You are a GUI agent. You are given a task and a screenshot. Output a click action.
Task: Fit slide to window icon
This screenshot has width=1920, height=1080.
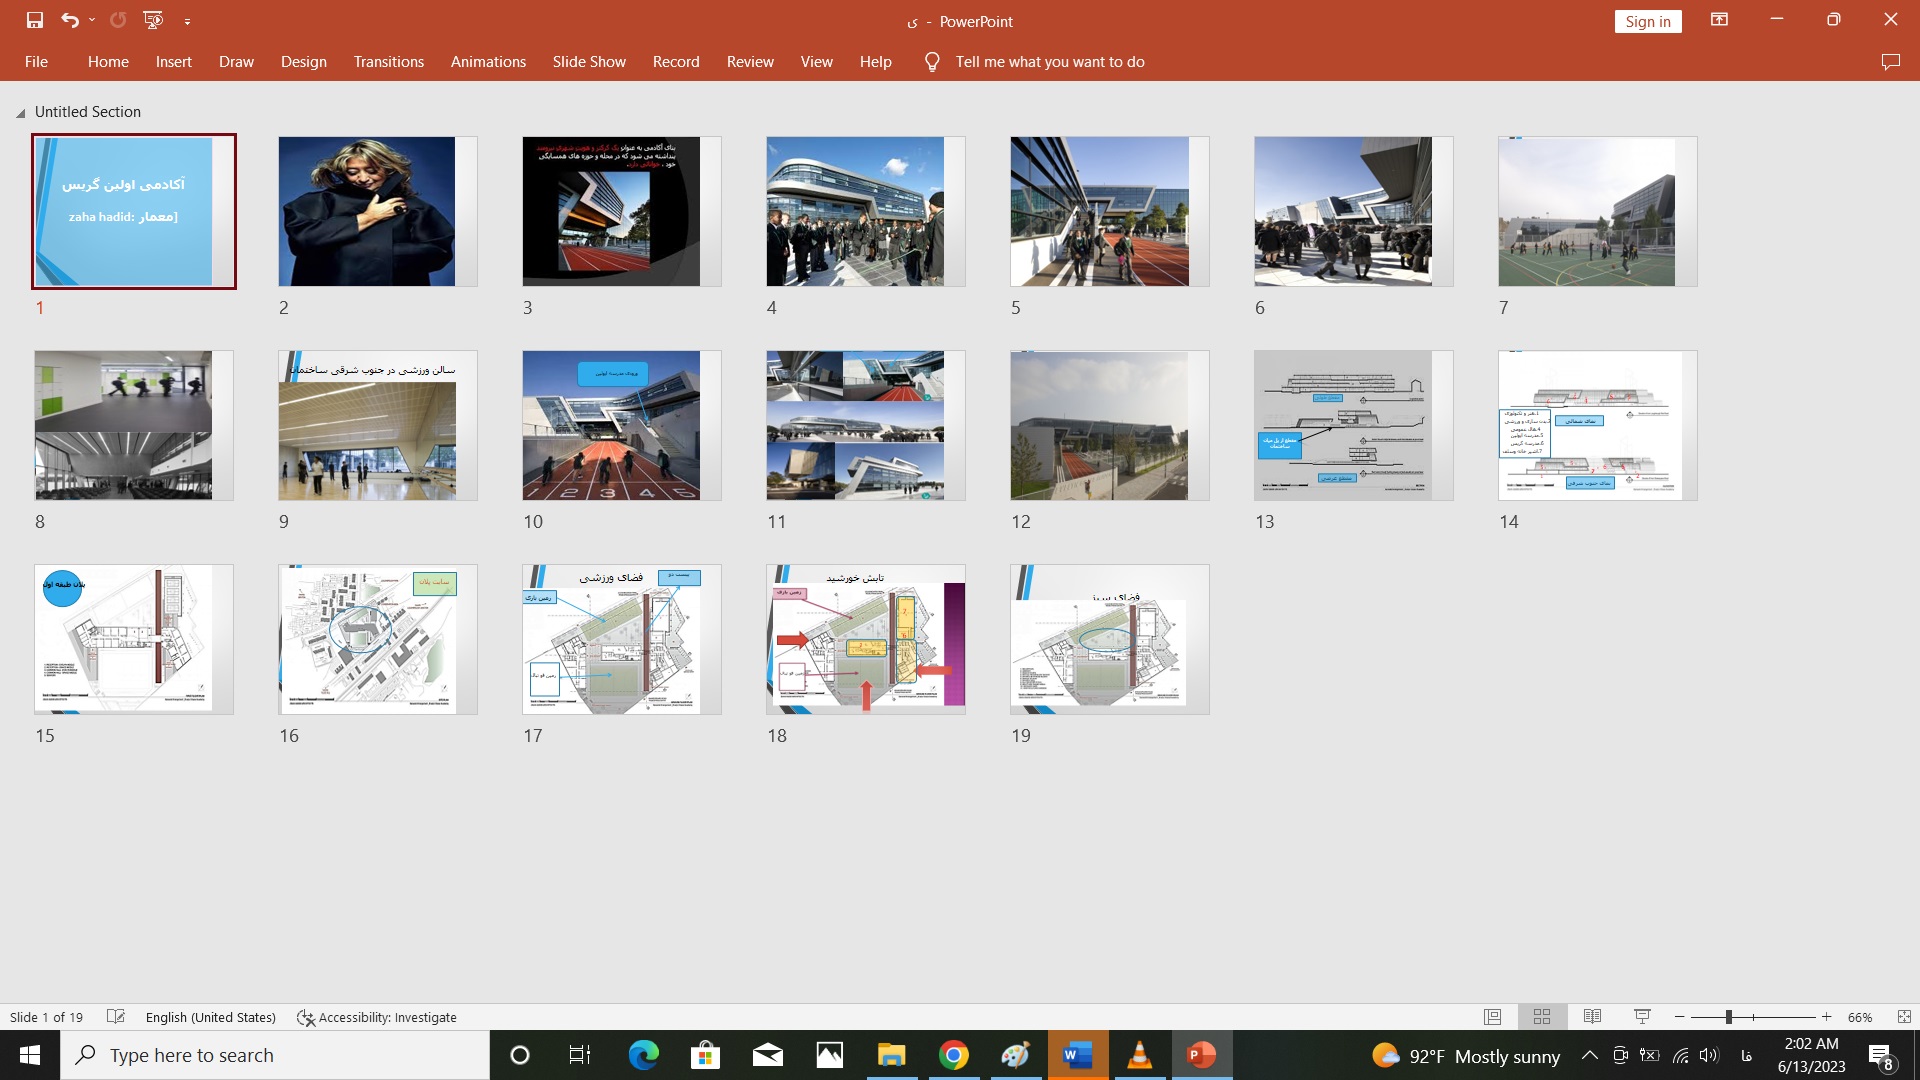pos(1904,1017)
